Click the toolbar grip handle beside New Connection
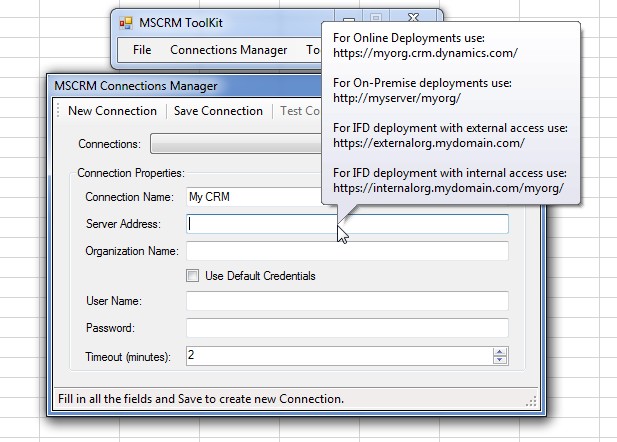Viewport: 617px width, 442px height. coord(60,111)
